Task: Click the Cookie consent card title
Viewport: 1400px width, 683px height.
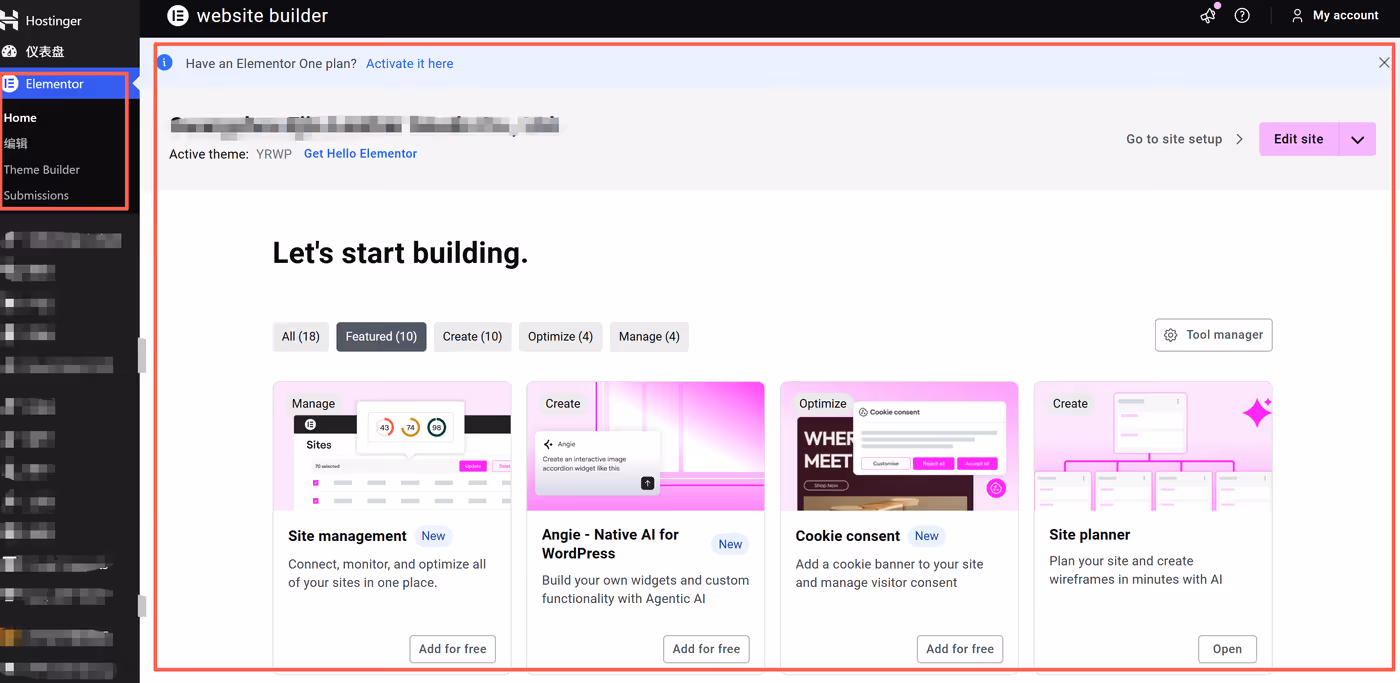Action: pos(848,536)
